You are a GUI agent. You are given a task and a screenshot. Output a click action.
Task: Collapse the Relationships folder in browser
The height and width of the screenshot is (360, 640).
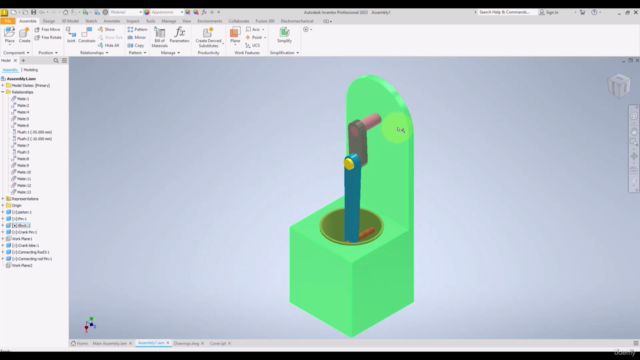tap(3, 92)
